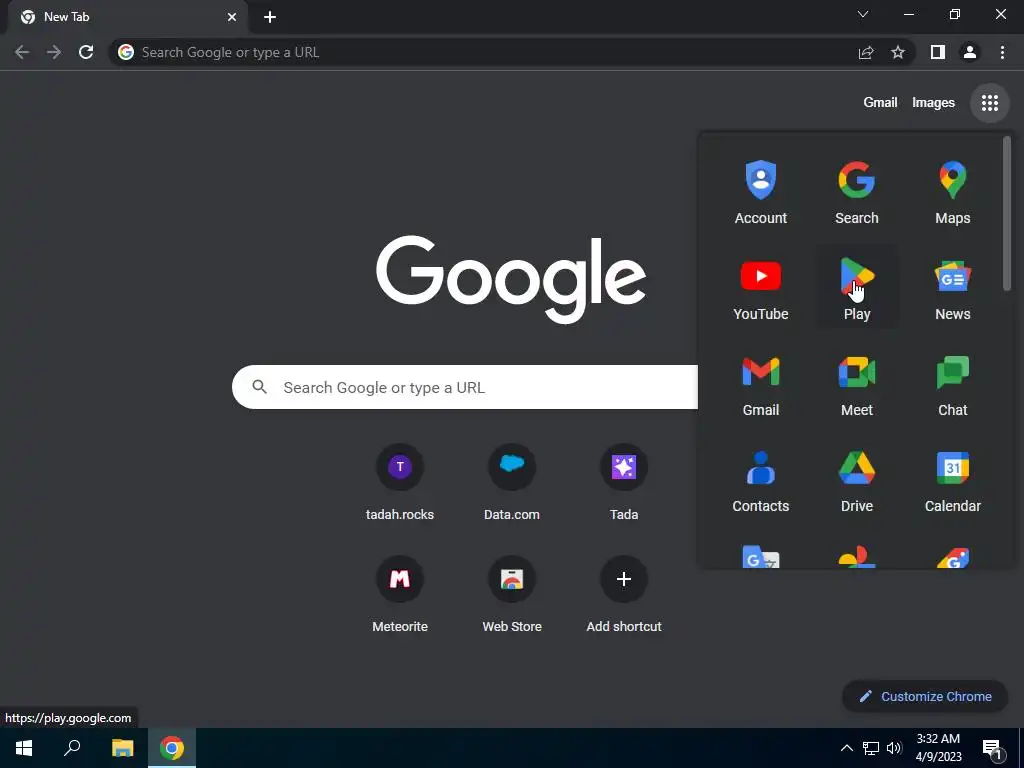Screen dimensions: 1024x768
Task: Open File Explorer from taskbar
Action: 122,748
